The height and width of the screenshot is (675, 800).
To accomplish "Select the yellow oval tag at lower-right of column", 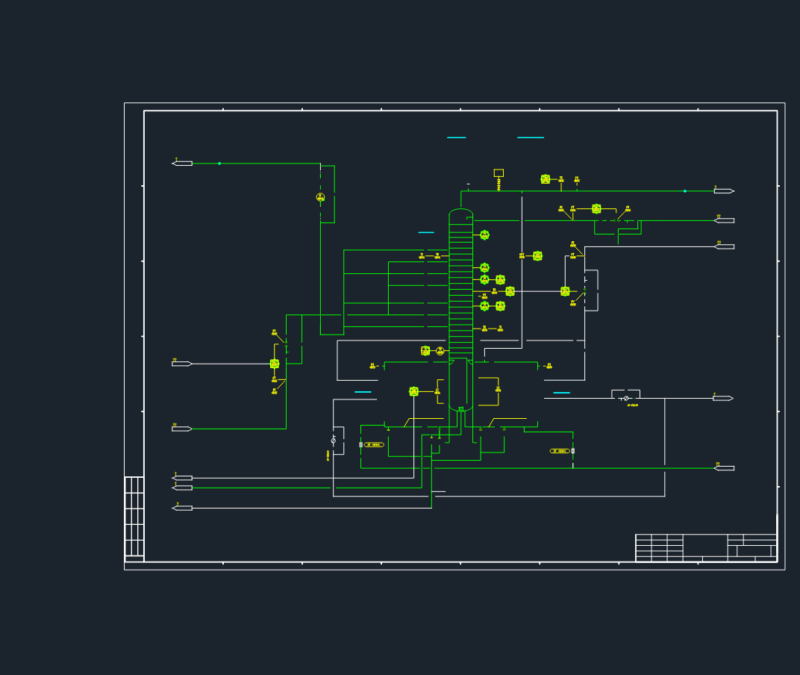I will pos(560,451).
